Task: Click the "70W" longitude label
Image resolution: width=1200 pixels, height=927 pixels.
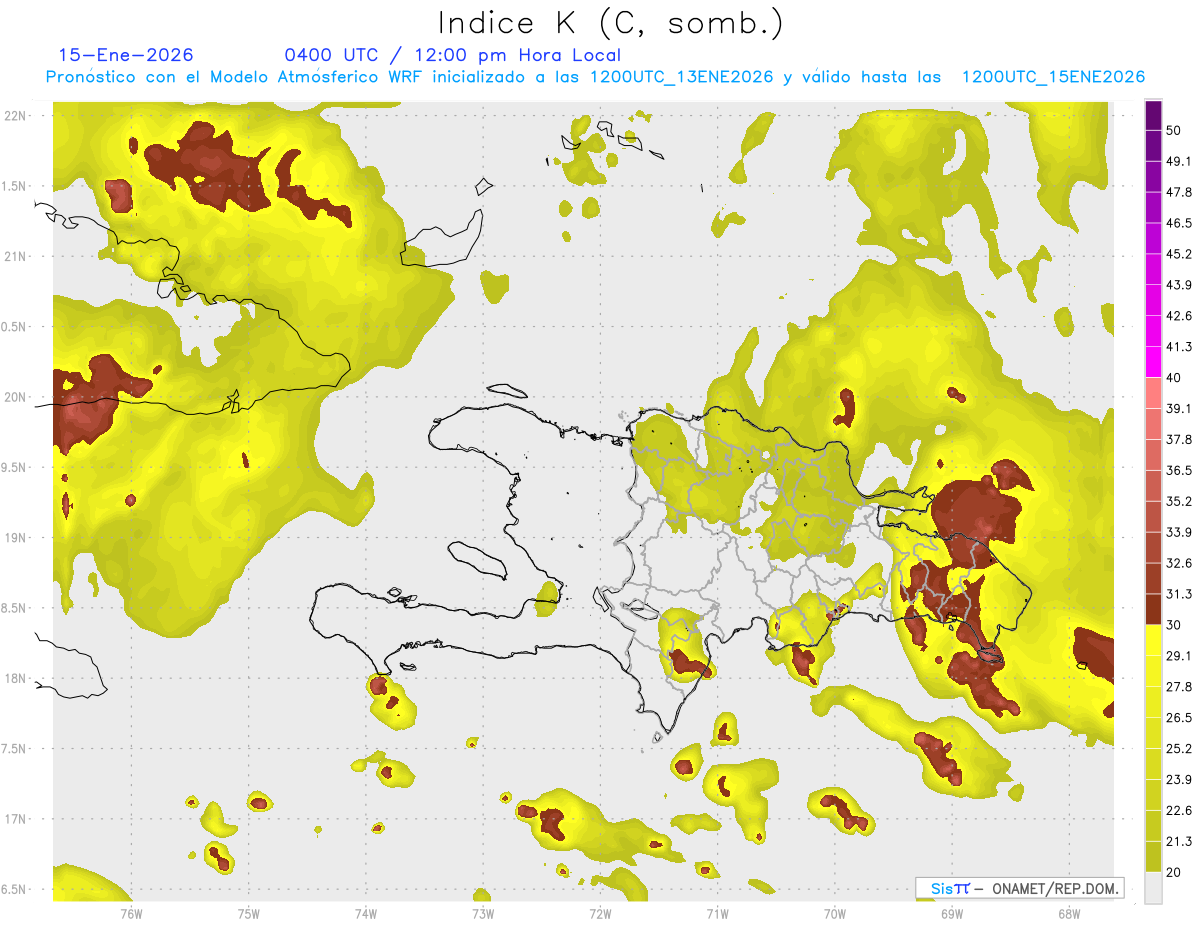Action: (x=834, y=913)
